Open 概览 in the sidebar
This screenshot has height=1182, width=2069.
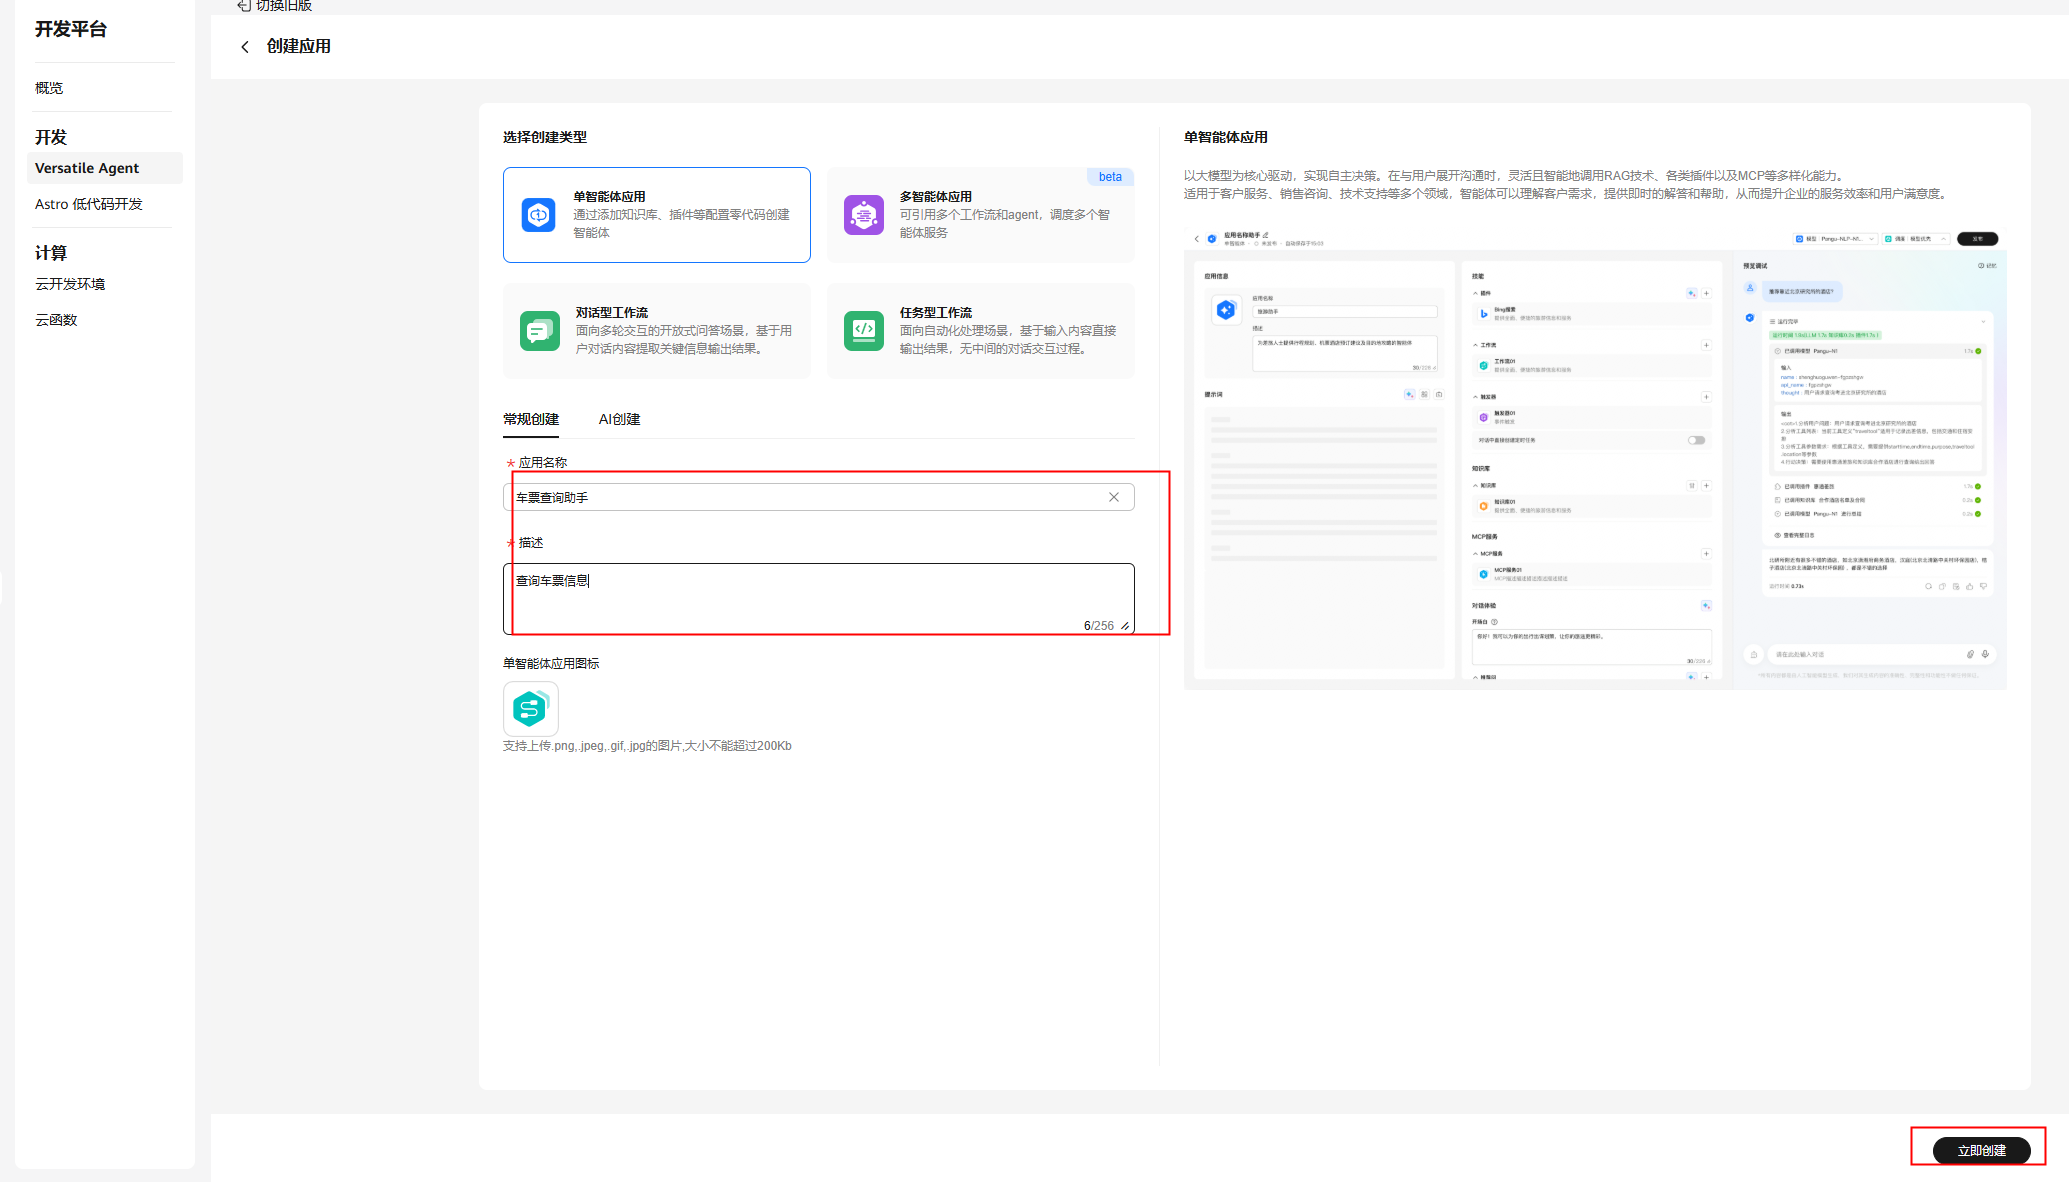tap(49, 88)
